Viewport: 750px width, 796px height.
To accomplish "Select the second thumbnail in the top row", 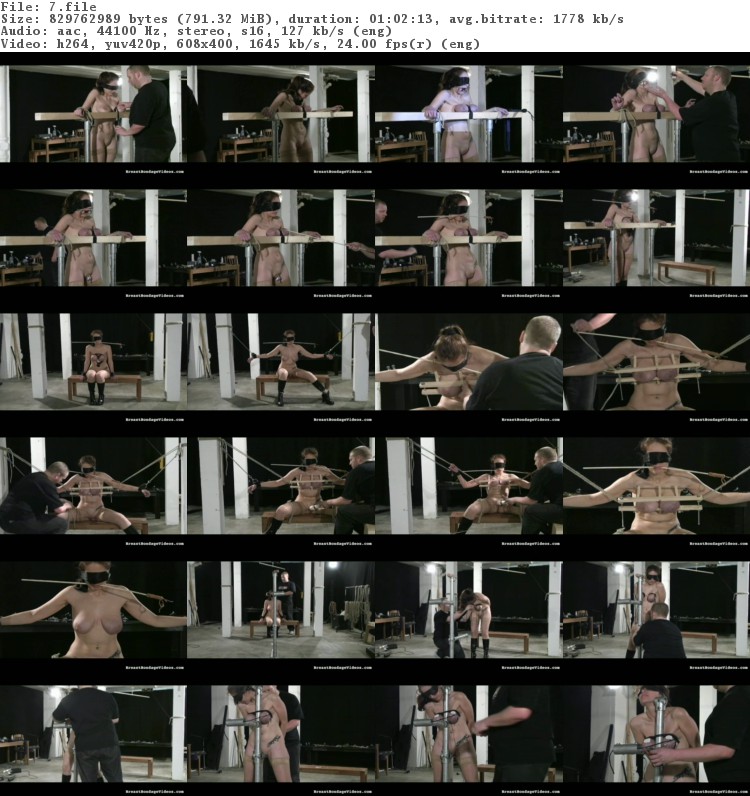I will pos(281,116).
